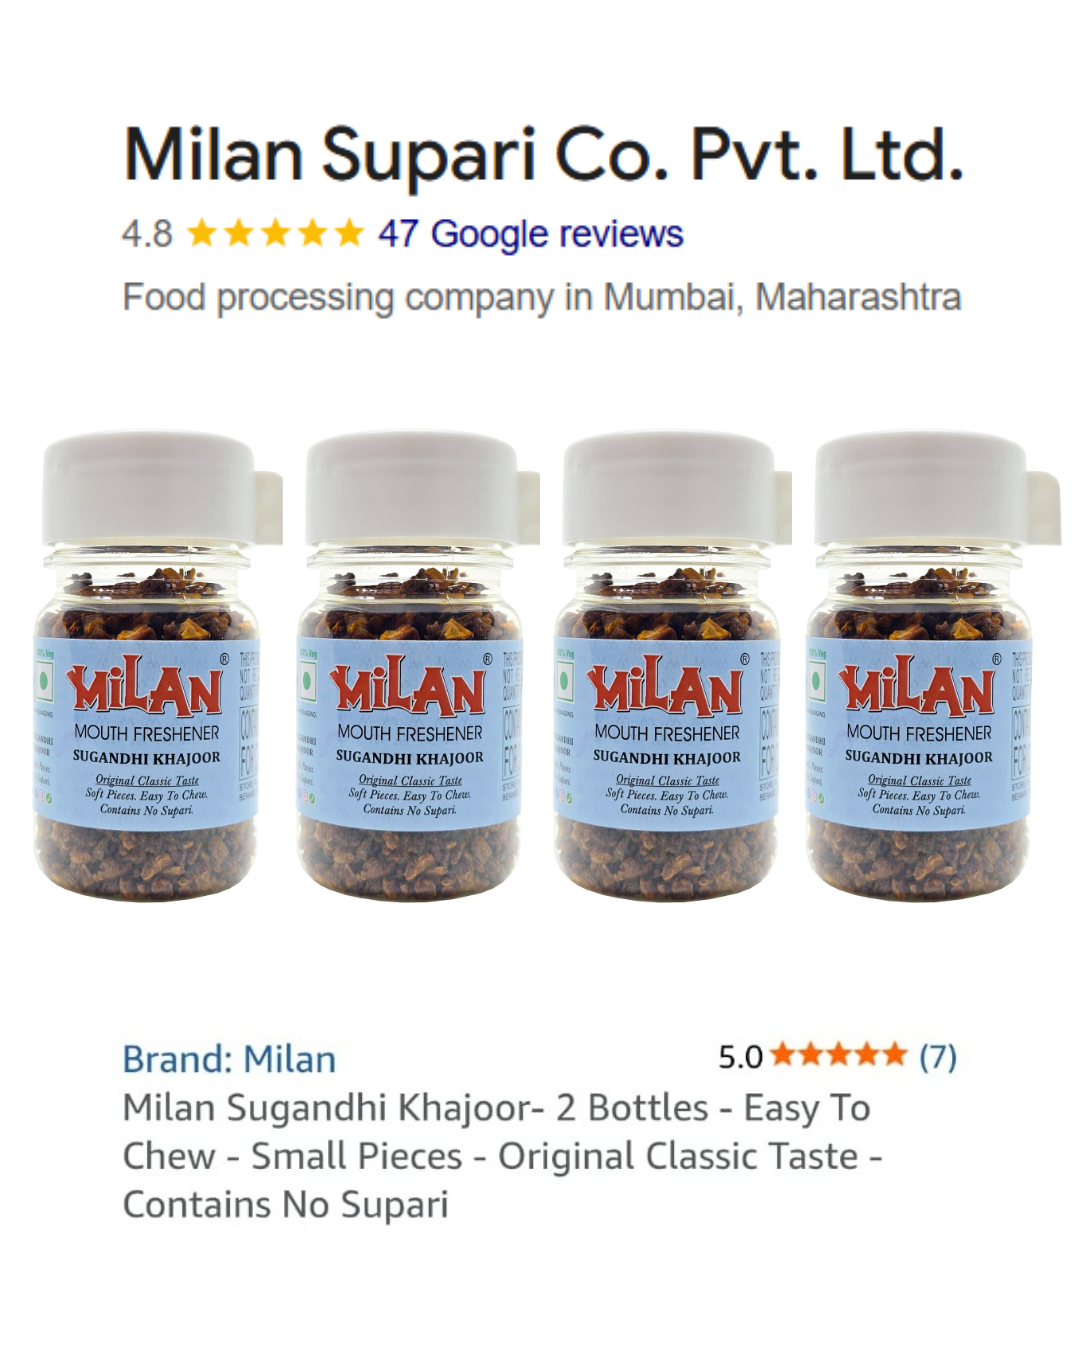1080x1350 pixels.
Task: Select the second Milan bottle image
Action: pos(415,666)
